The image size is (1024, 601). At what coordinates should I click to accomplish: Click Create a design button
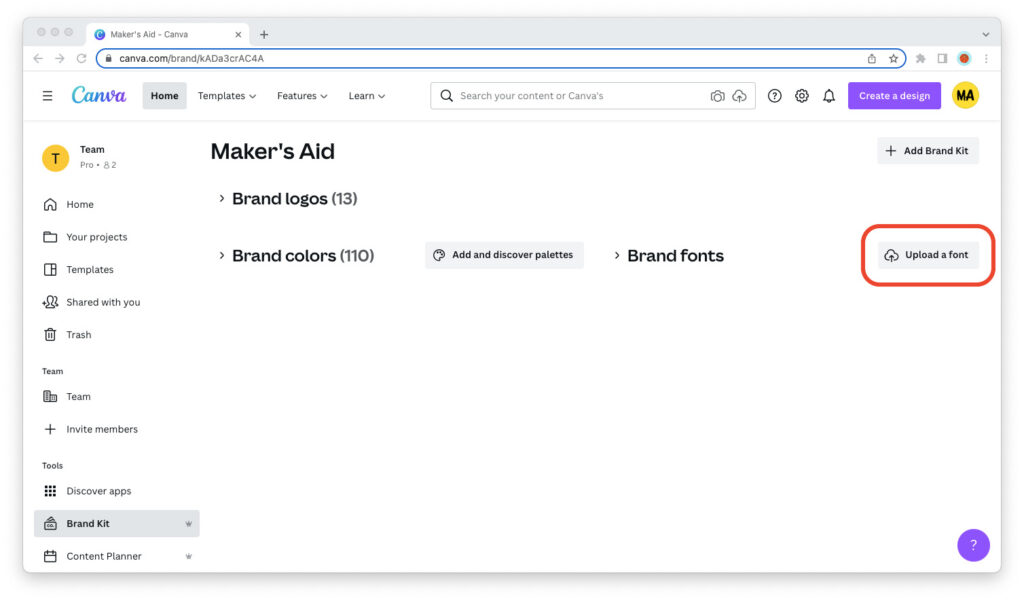894,96
